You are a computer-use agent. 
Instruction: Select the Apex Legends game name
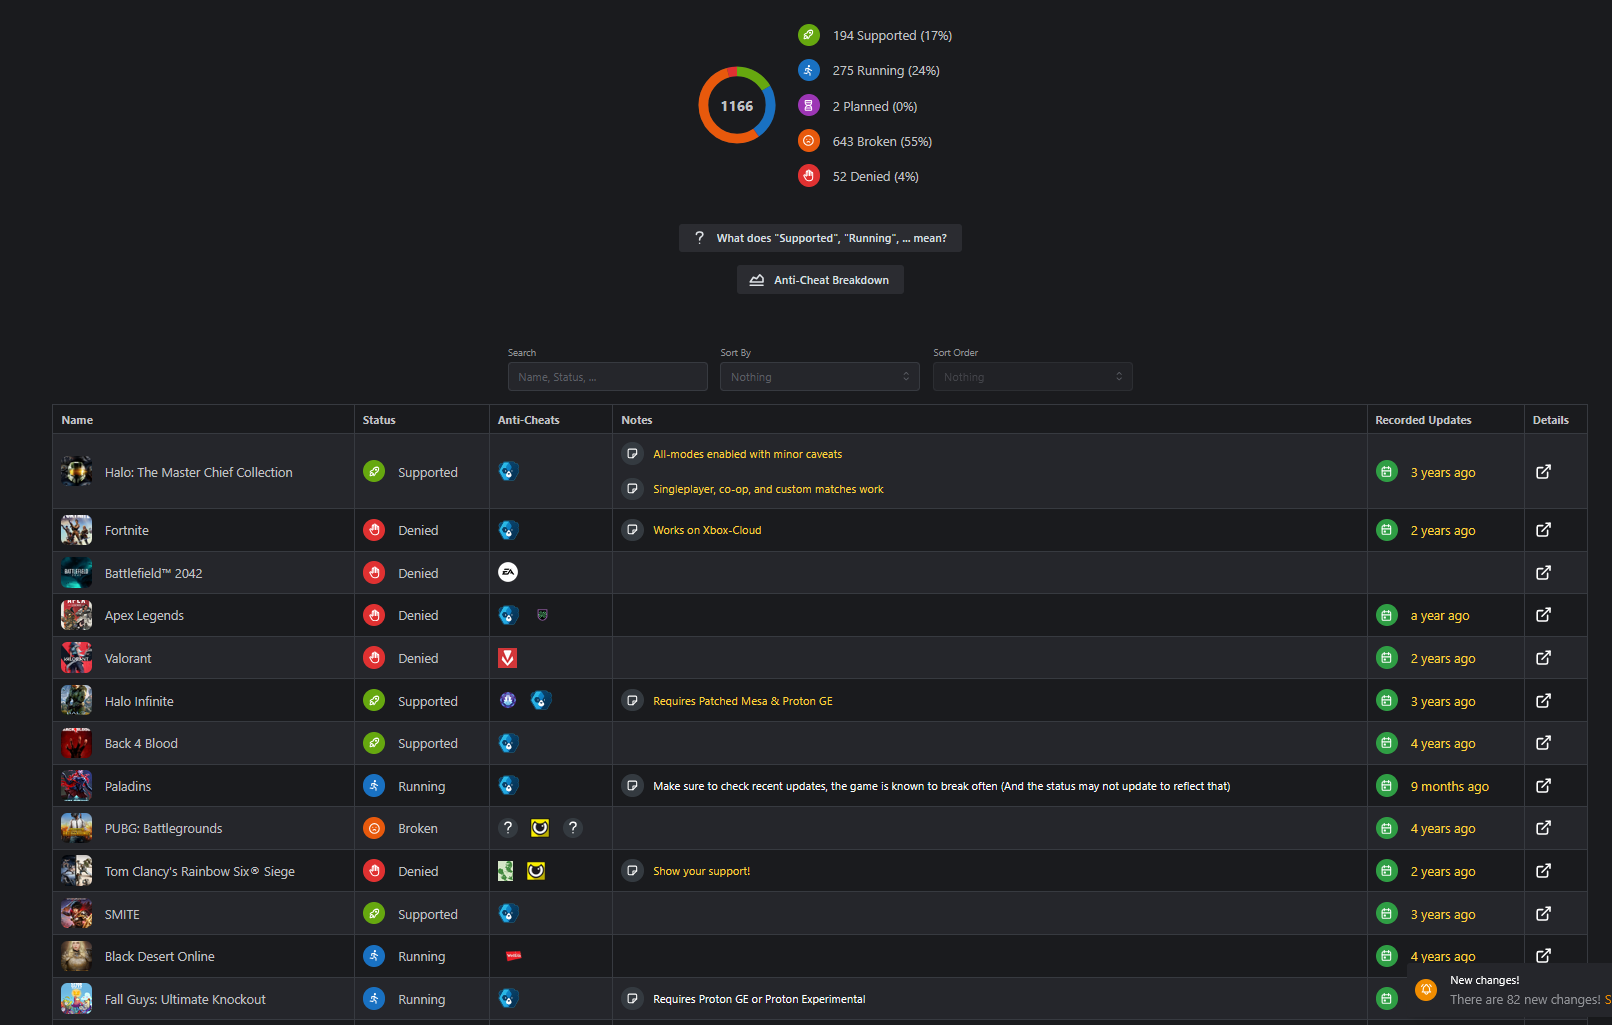coord(144,616)
